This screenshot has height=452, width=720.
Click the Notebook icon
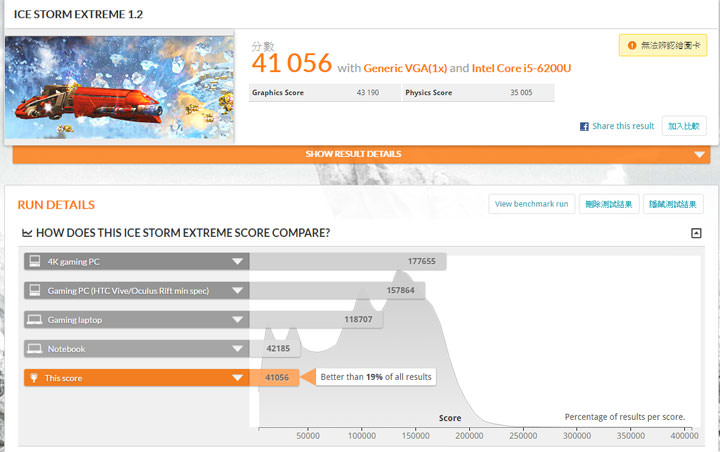pyautogui.click(x=34, y=349)
